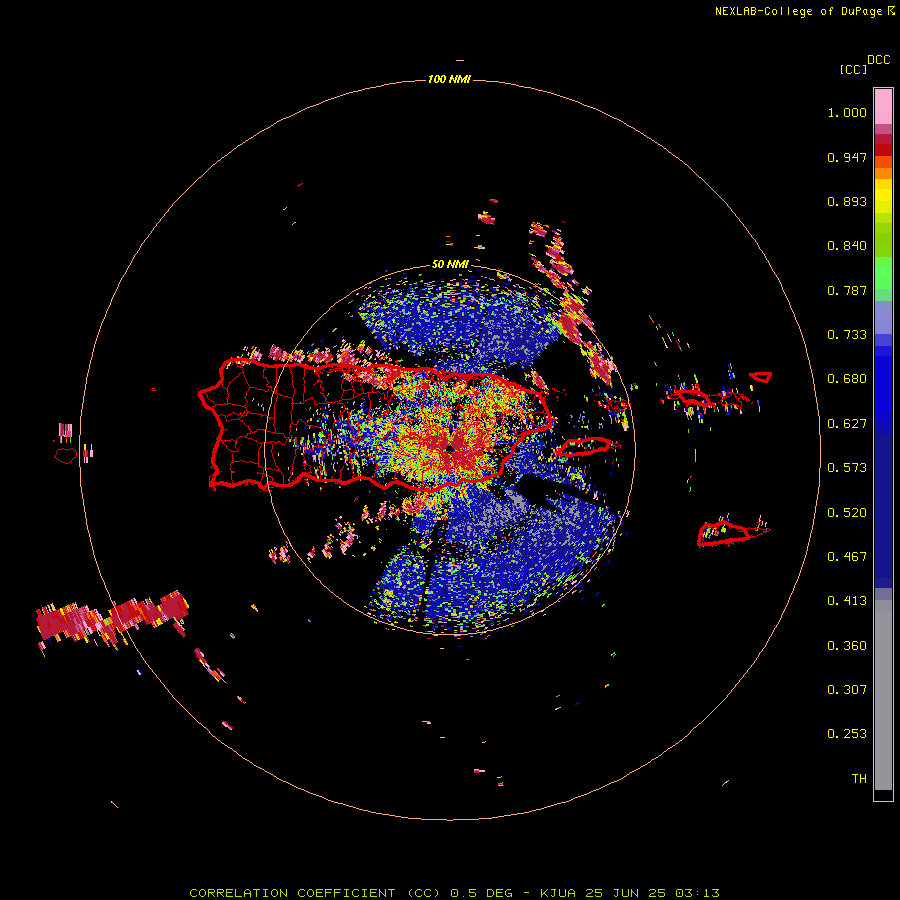Pick the bright yellow color bar segment
Viewport: 900px width, 900px height.
pos(883,196)
